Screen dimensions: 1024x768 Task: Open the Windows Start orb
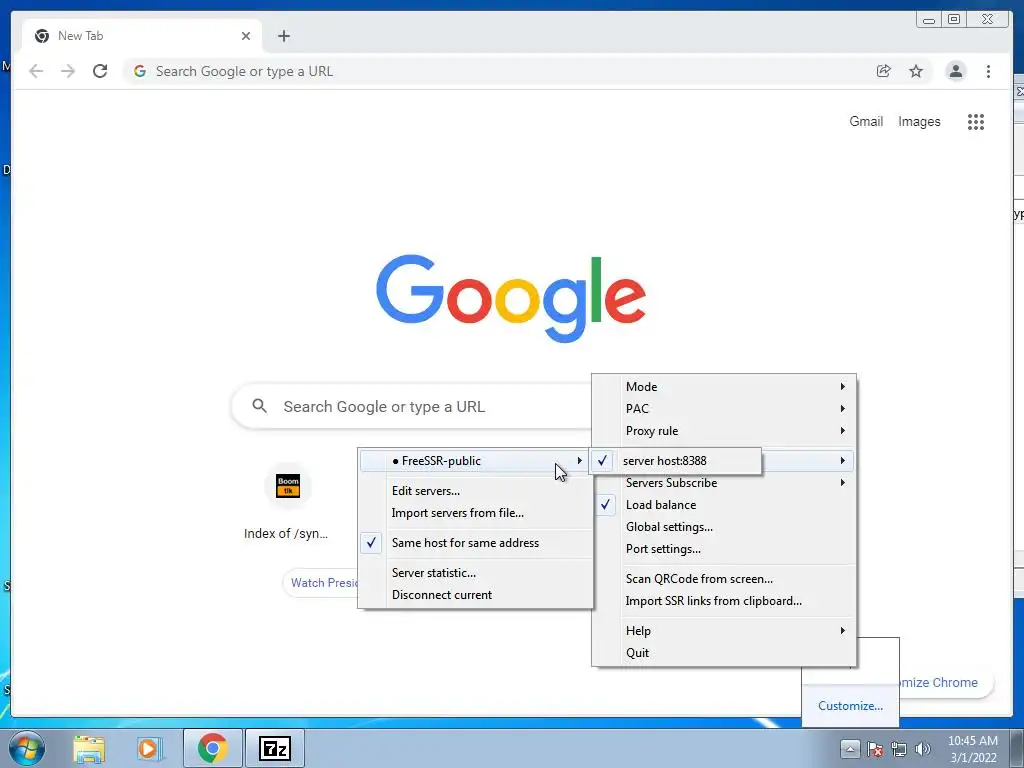click(x=27, y=748)
